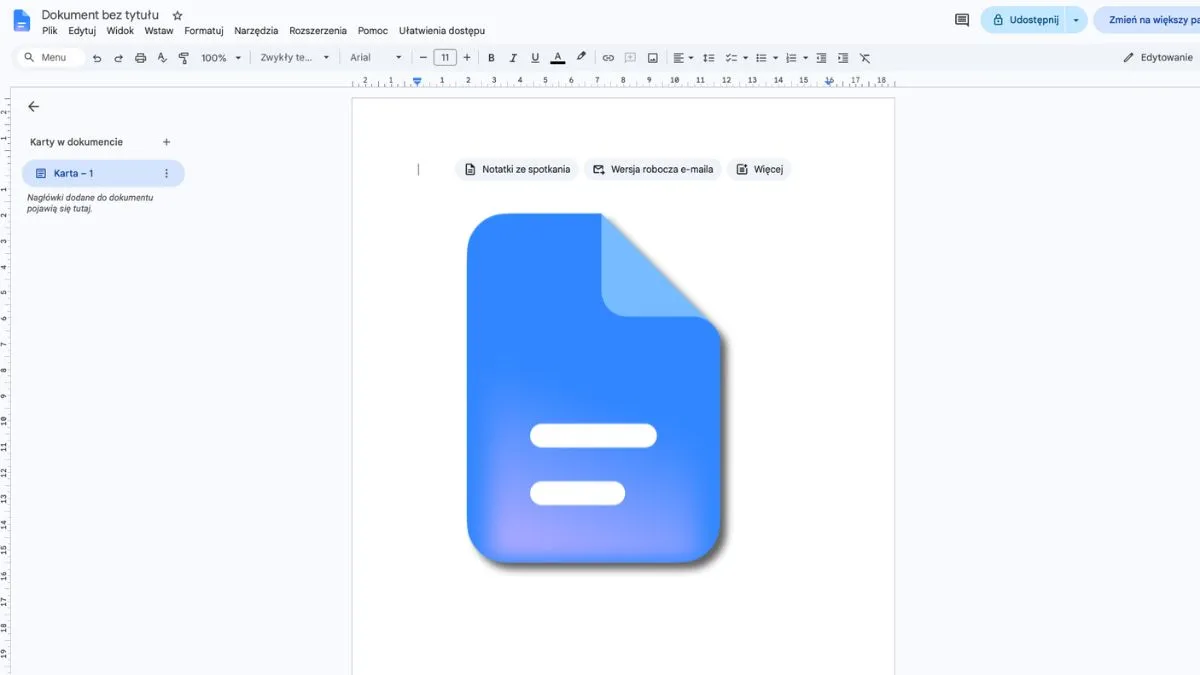
Task: Open the Edytowanie mode selector
Action: [x=1158, y=58]
